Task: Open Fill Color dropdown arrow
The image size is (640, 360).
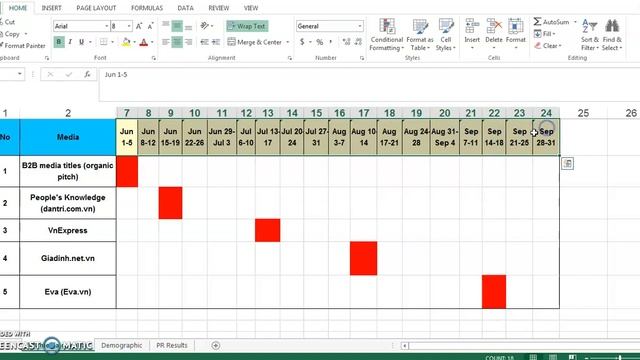Action: tap(134, 42)
